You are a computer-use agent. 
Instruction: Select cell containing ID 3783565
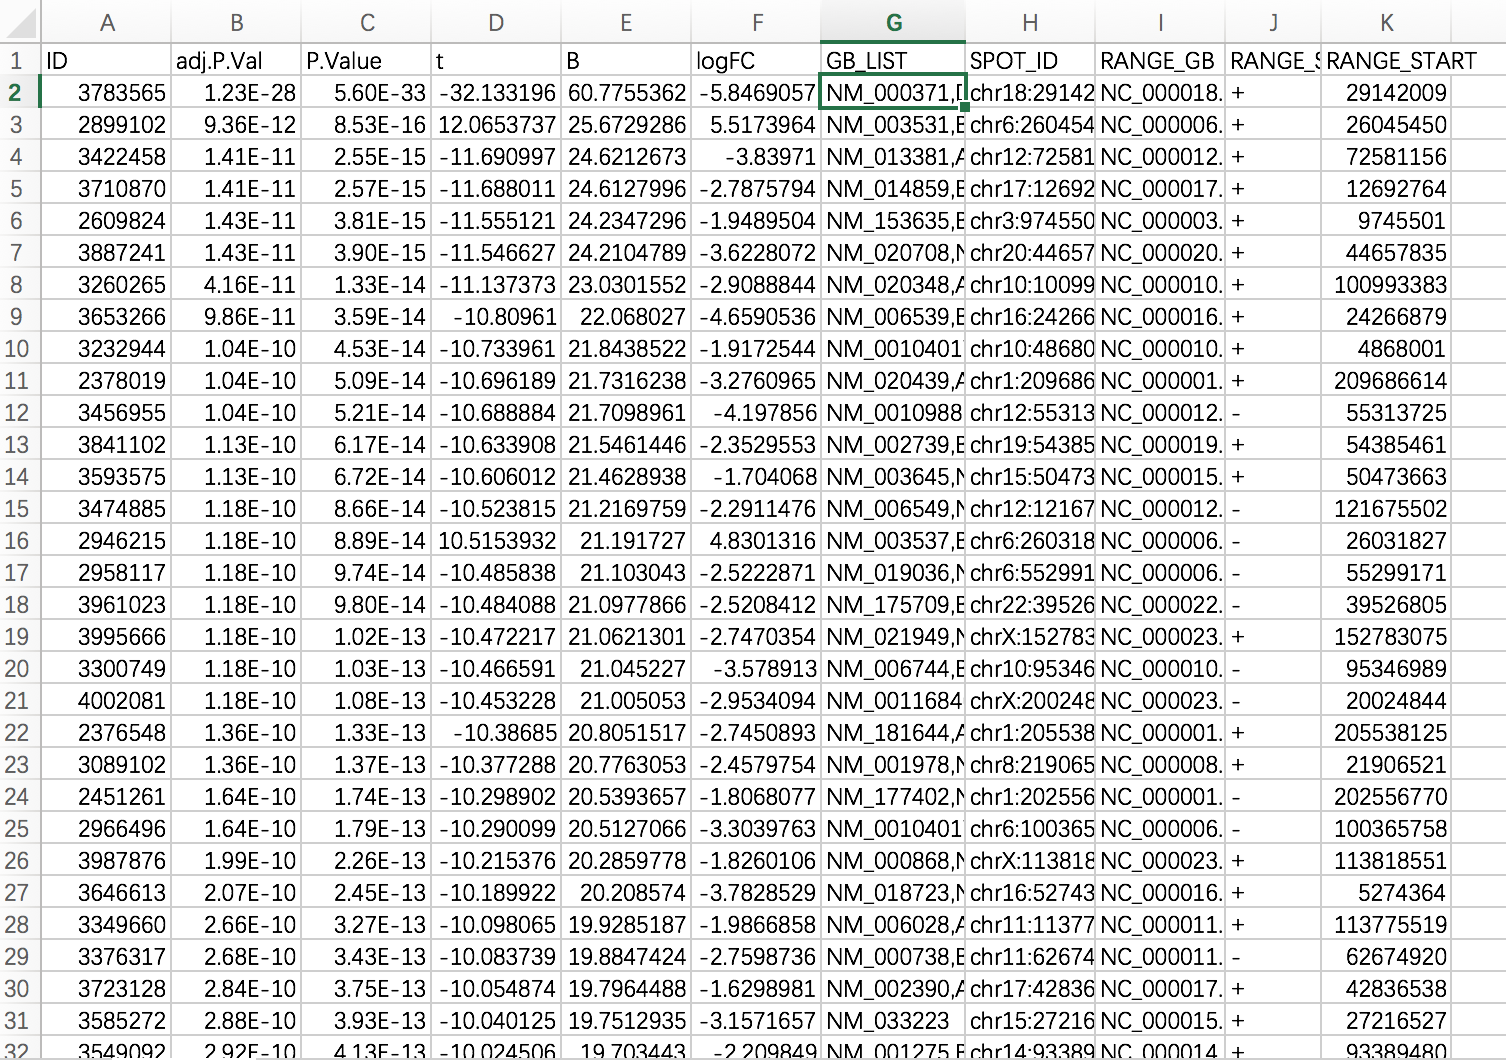(106, 92)
